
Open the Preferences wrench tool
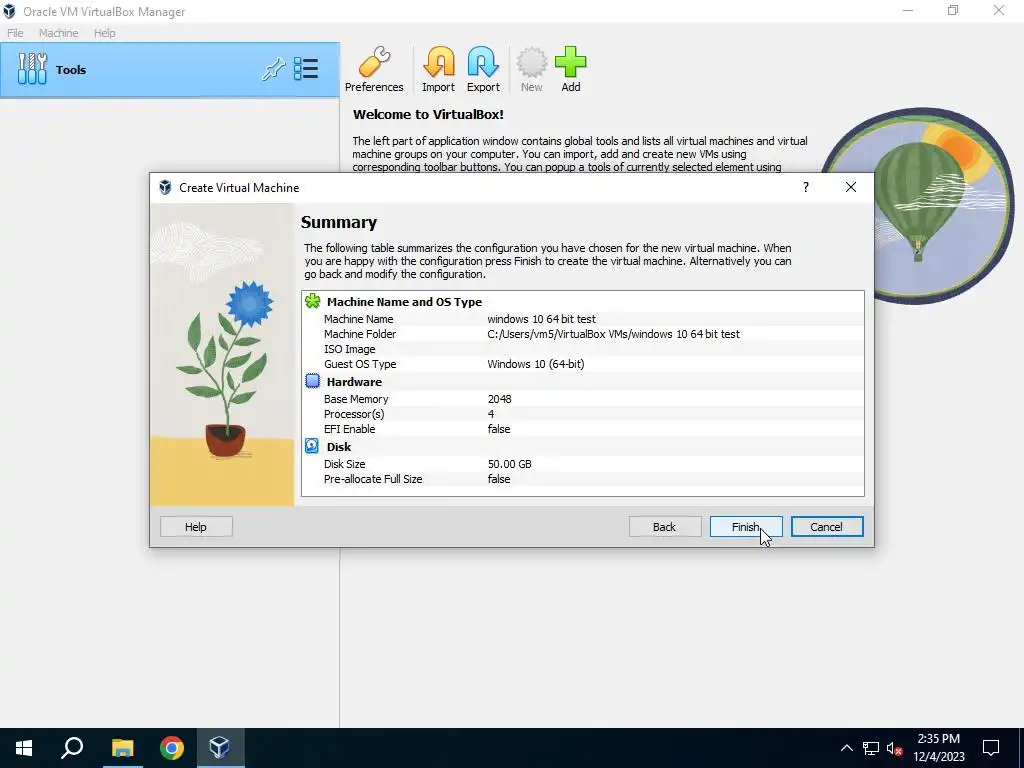(x=374, y=69)
